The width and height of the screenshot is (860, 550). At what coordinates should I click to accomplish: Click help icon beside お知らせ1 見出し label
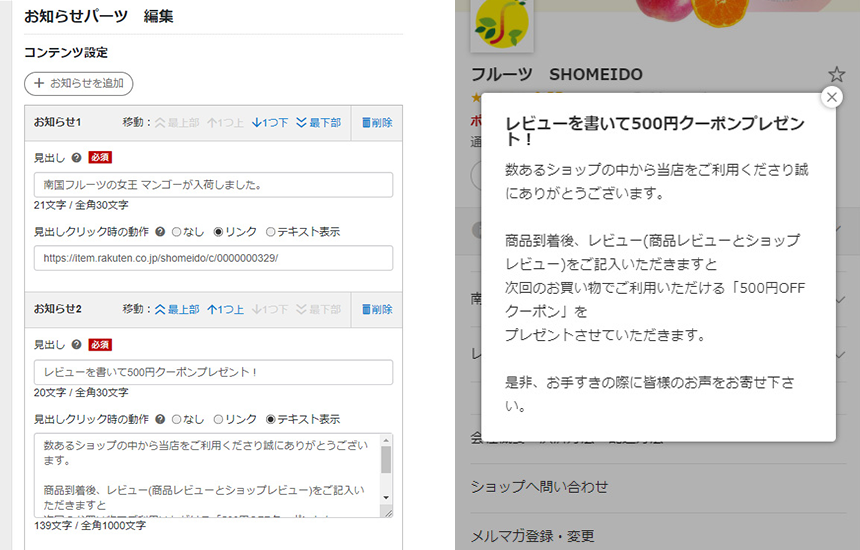coord(77,157)
